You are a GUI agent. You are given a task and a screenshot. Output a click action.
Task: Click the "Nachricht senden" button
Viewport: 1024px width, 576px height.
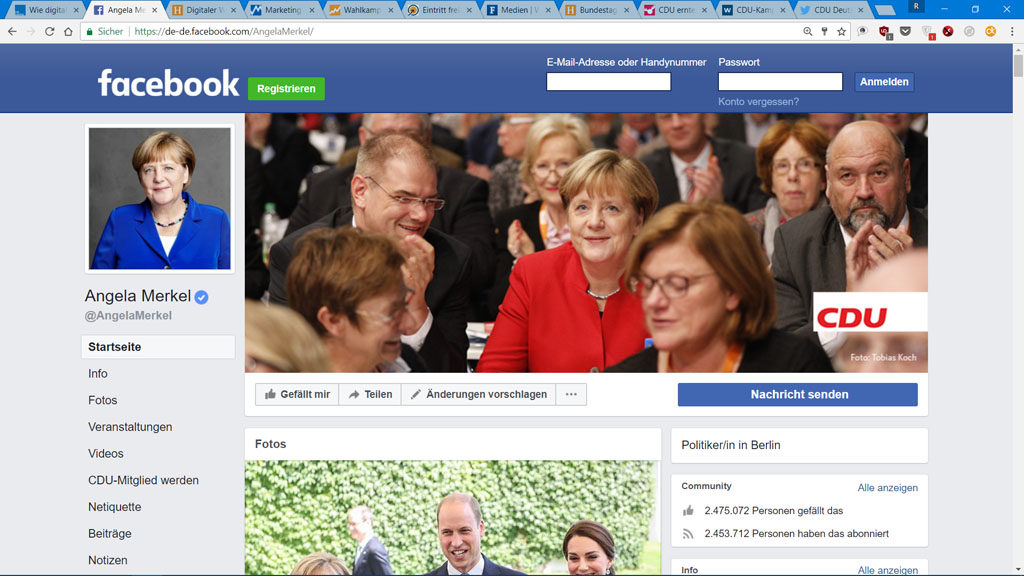click(x=797, y=394)
